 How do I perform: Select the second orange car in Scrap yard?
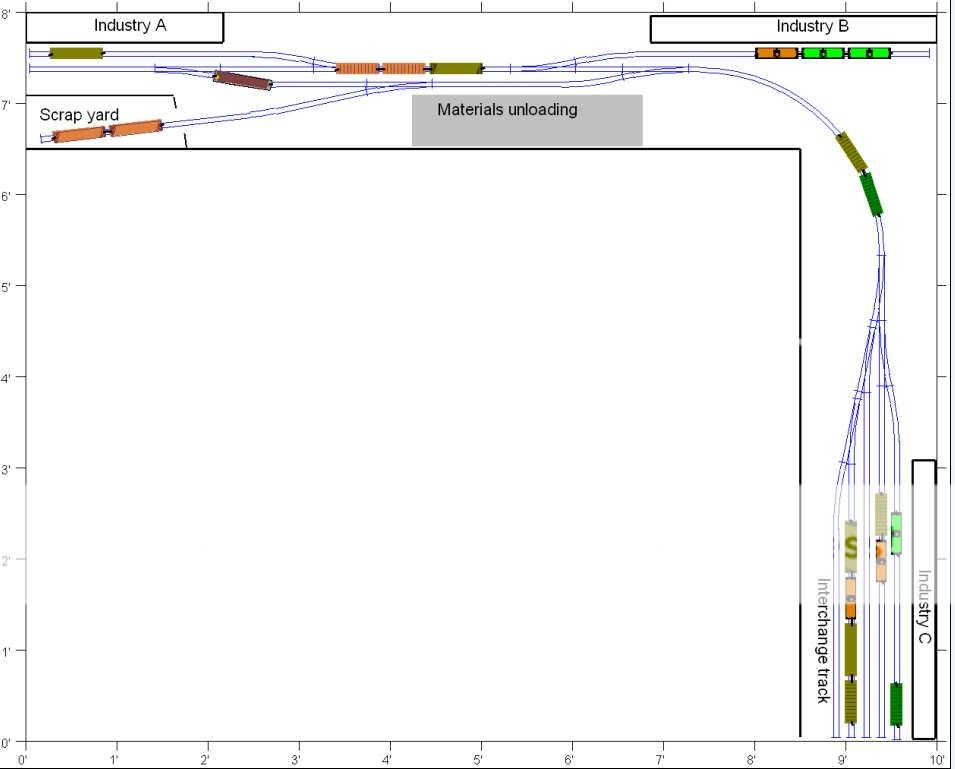136,127
